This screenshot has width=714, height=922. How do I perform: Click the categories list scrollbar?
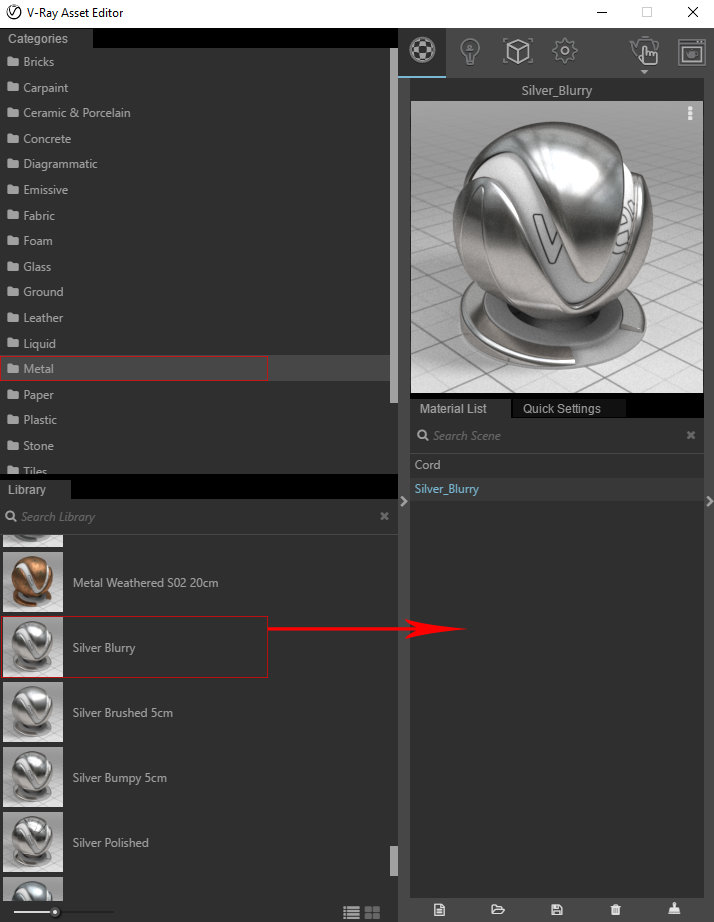393,226
